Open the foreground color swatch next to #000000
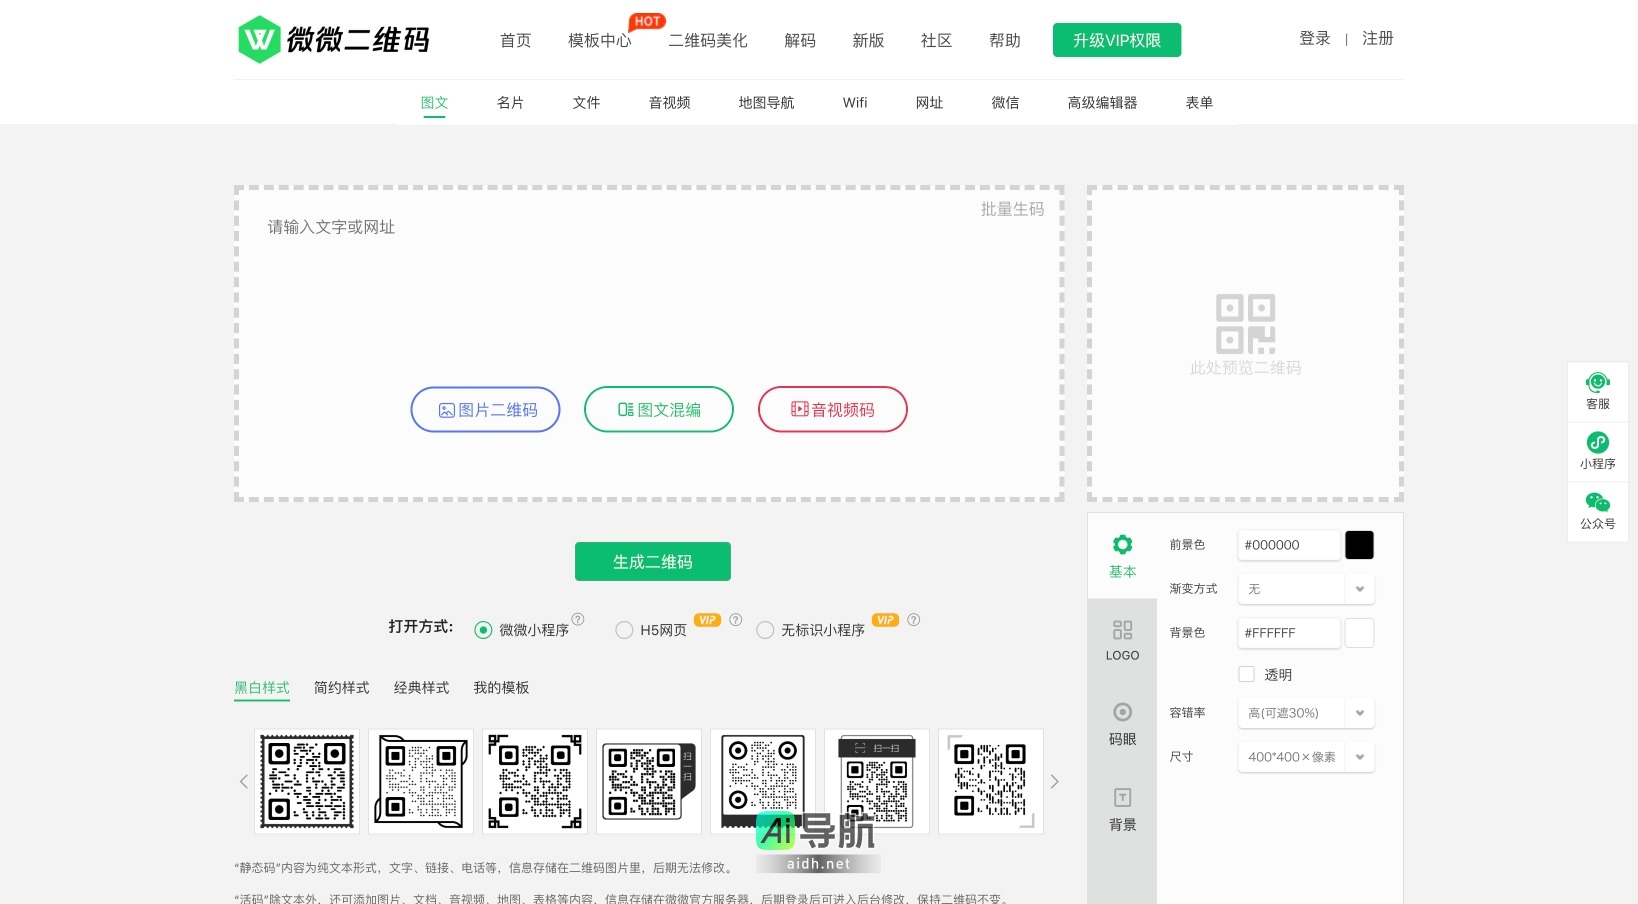 (x=1359, y=545)
